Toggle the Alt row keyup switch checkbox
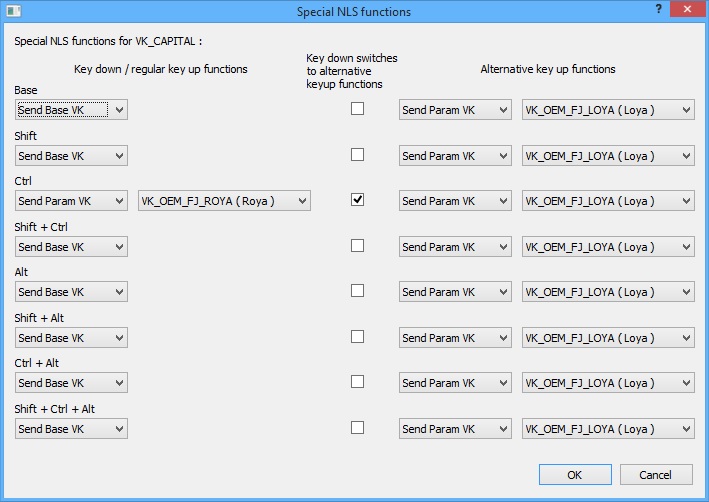The height and width of the screenshot is (502, 709). (357, 290)
